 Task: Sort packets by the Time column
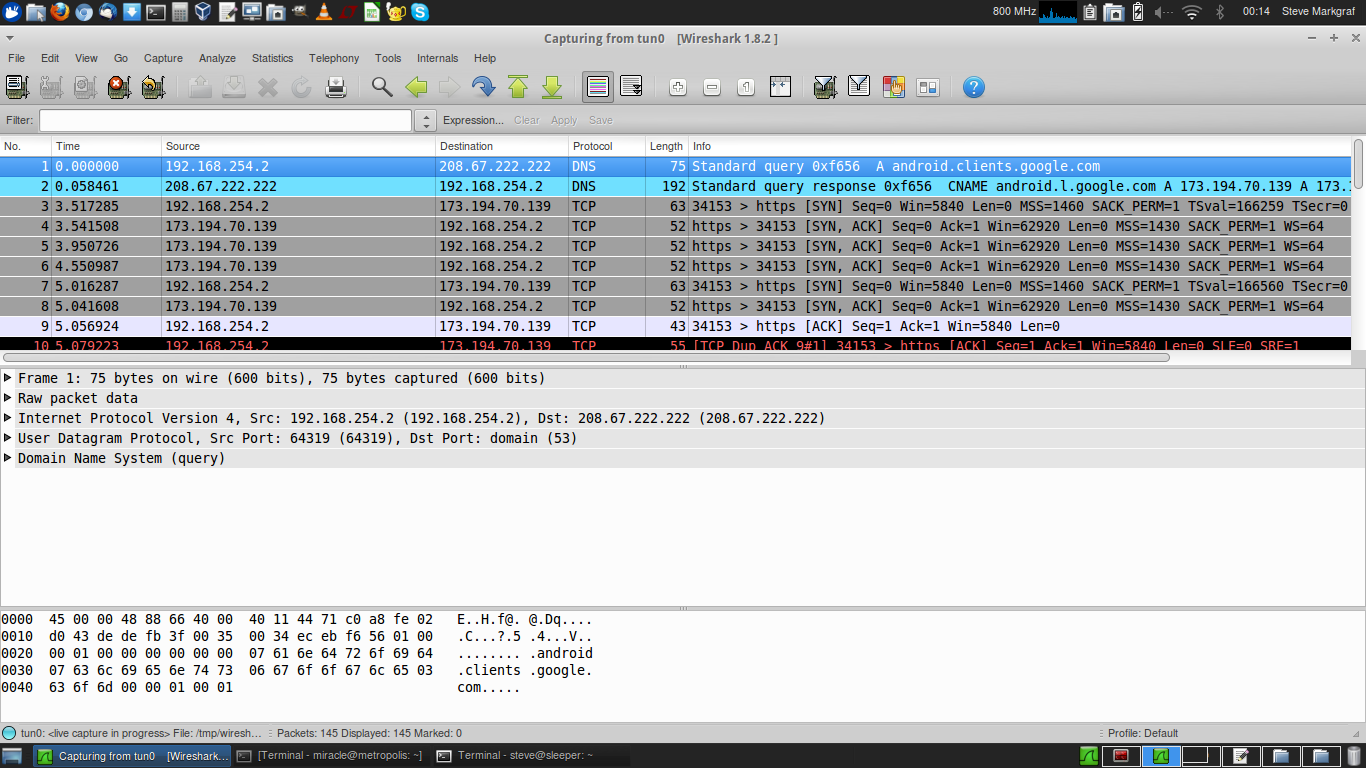(x=106, y=146)
